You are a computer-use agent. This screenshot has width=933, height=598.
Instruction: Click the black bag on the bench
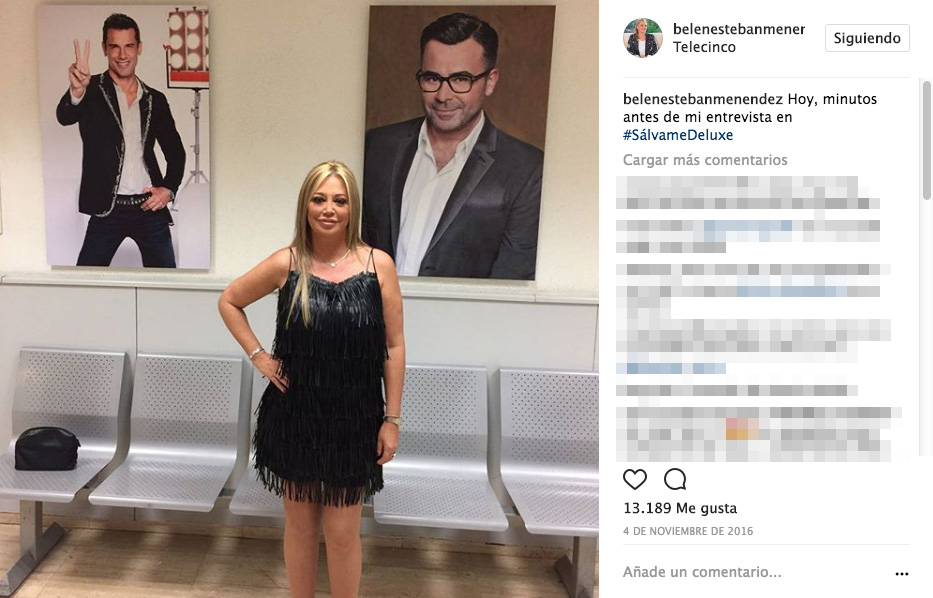coord(47,449)
